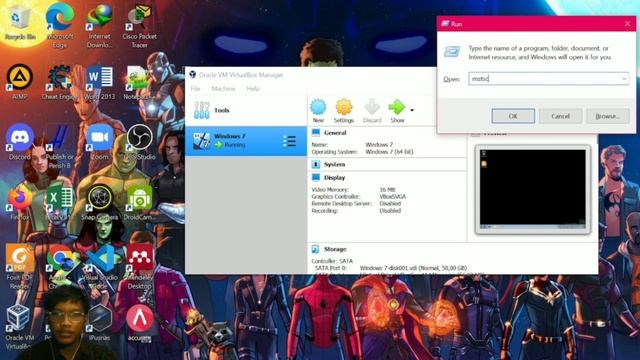The width and height of the screenshot is (640, 360).
Task: Click the Discard toolbar button in VirtualBox
Action: [372, 111]
